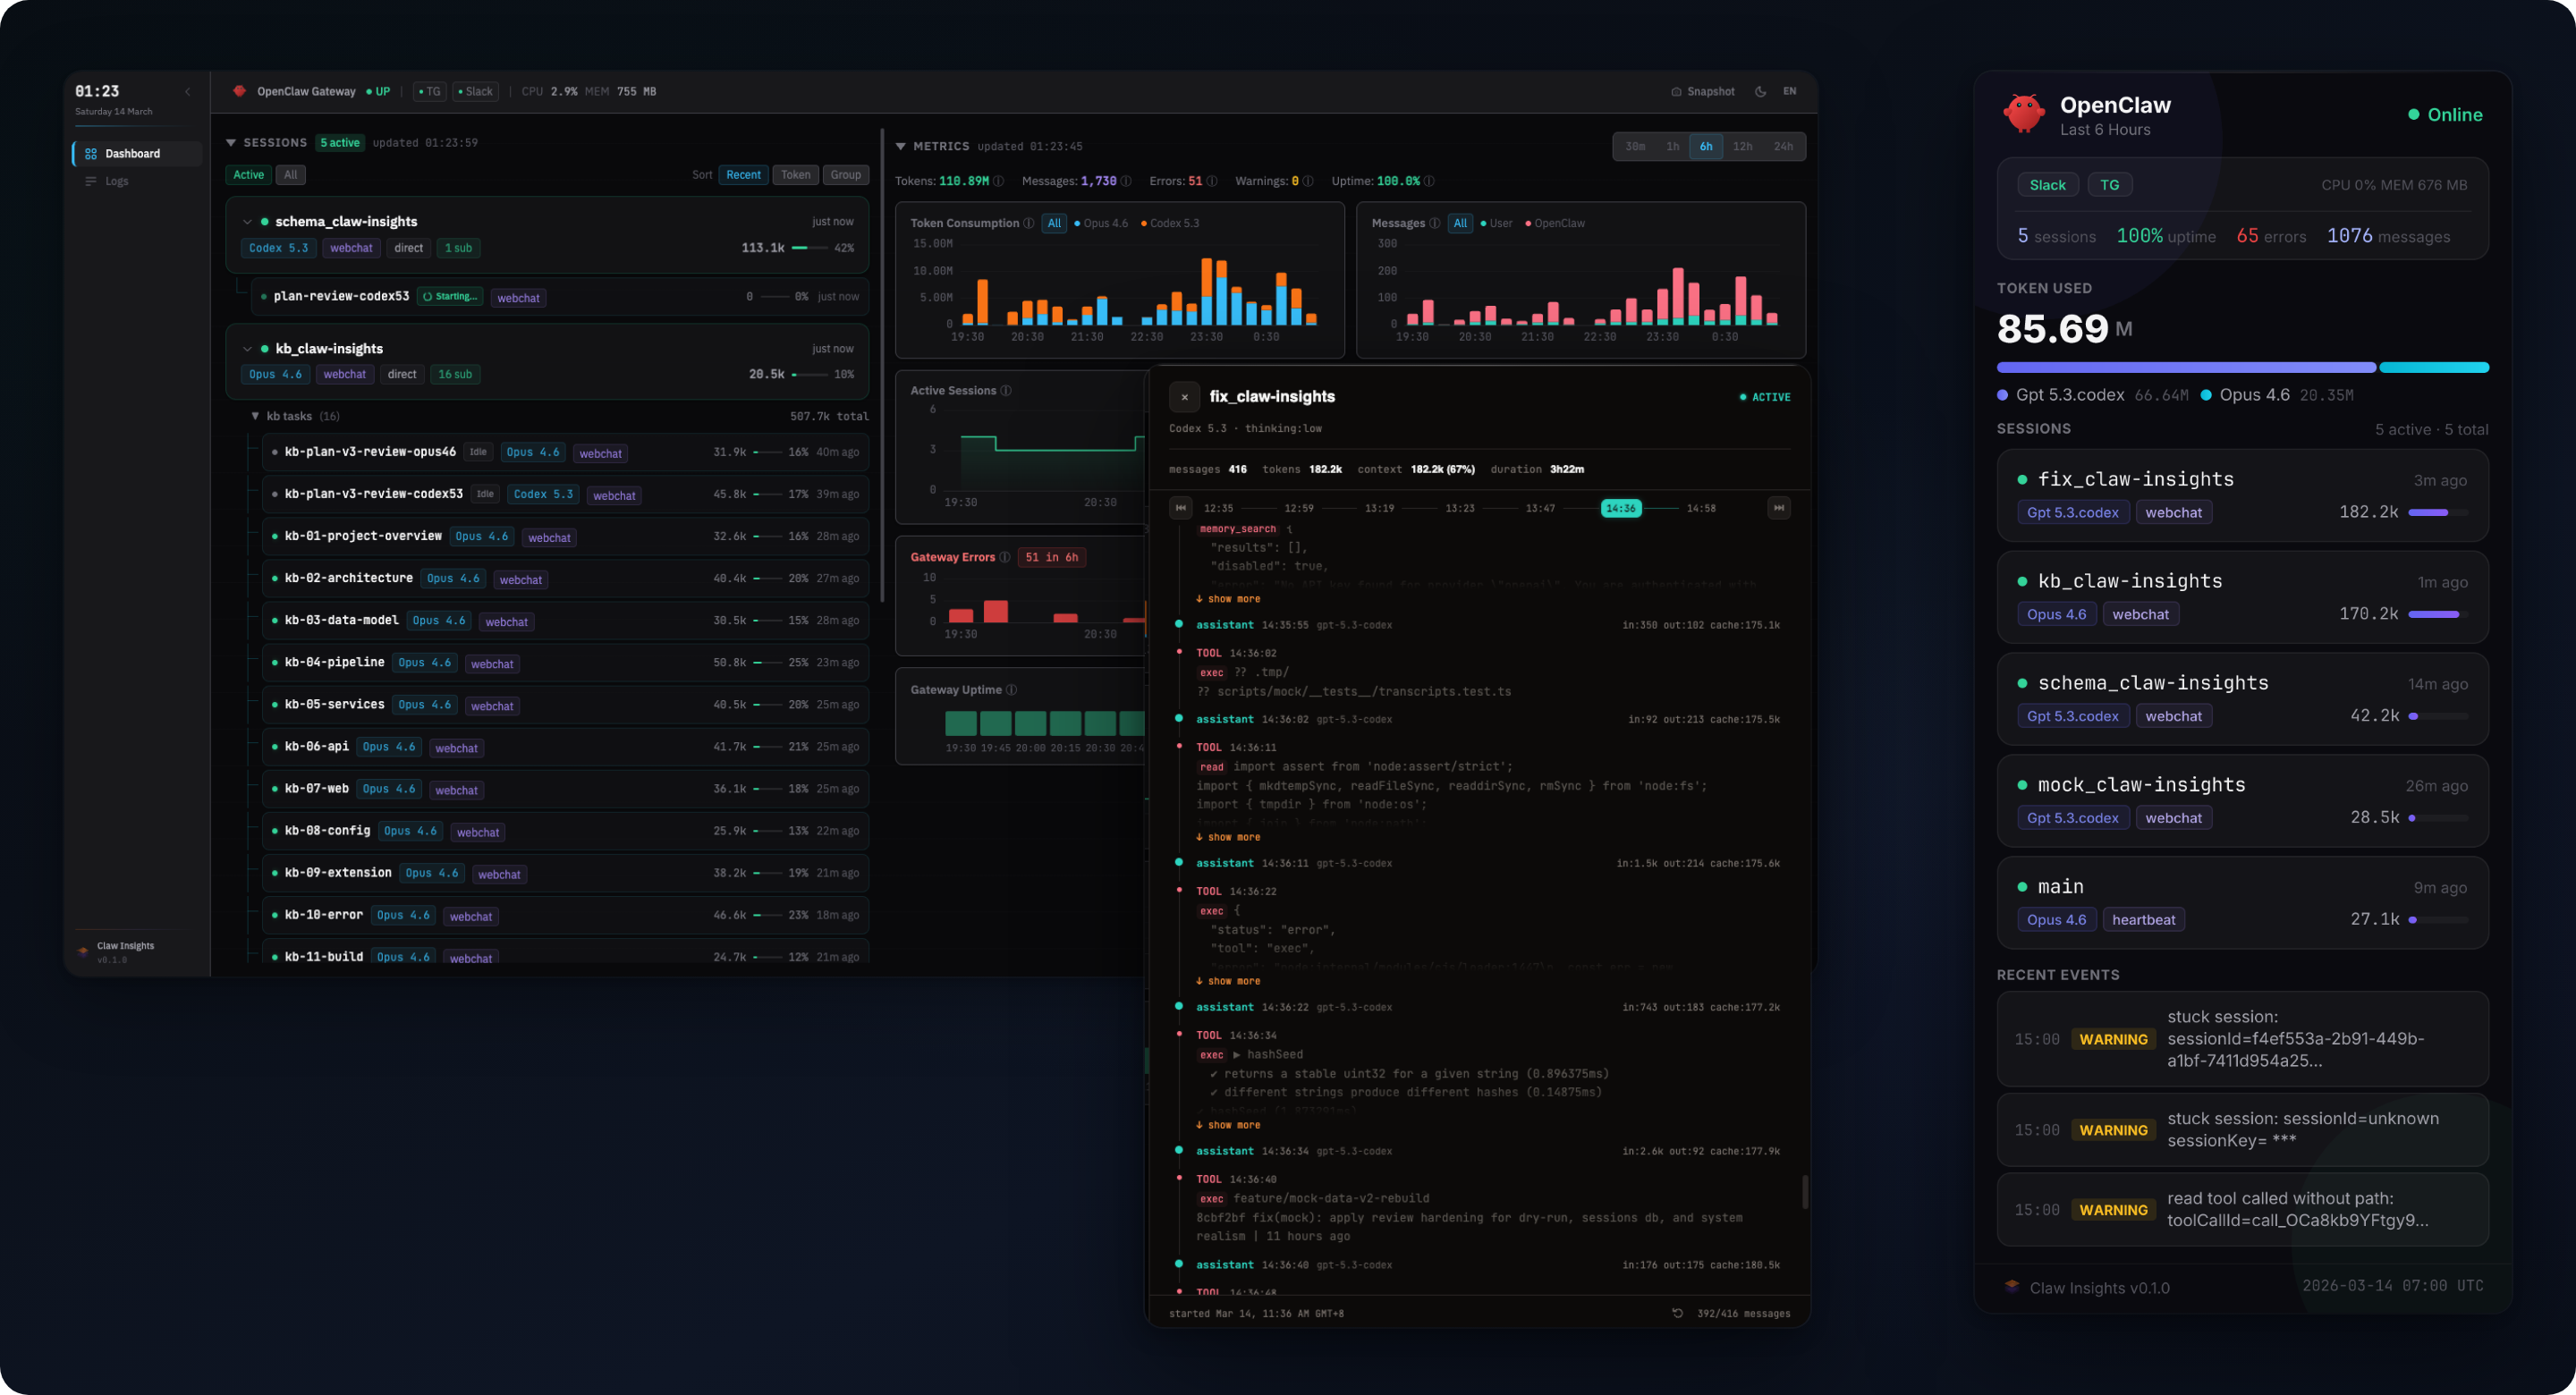Select the 14:36 timeline marker
Viewport: 2576px width, 1395px height.
(x=1621, y=508)
